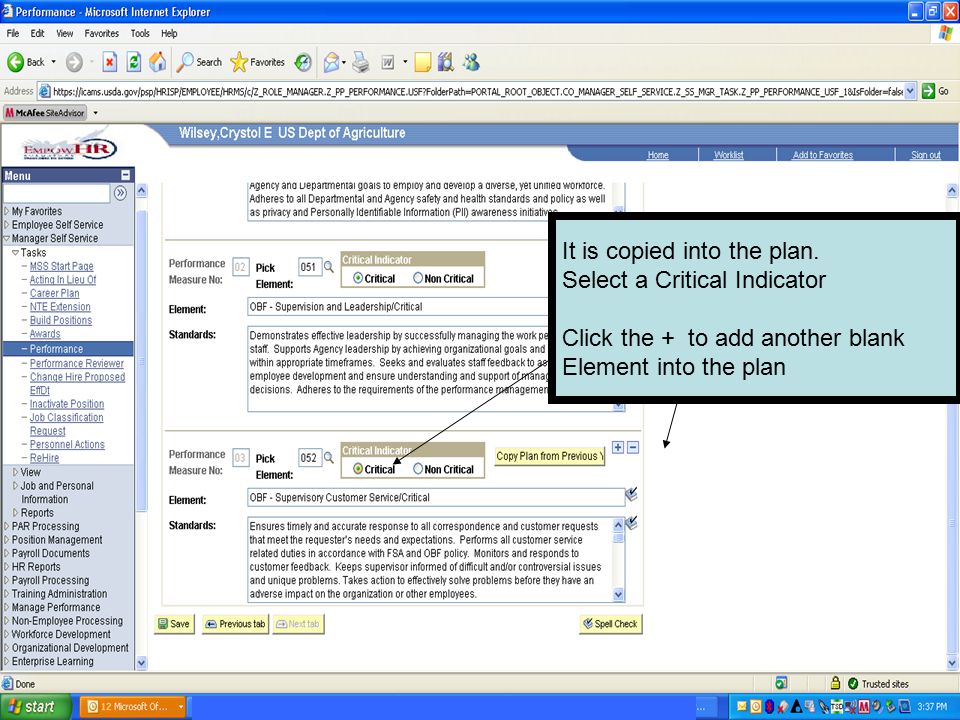Collapse Manager Self Service folder
Viewport: 960px width, 720px height.
tap(7, 238)
